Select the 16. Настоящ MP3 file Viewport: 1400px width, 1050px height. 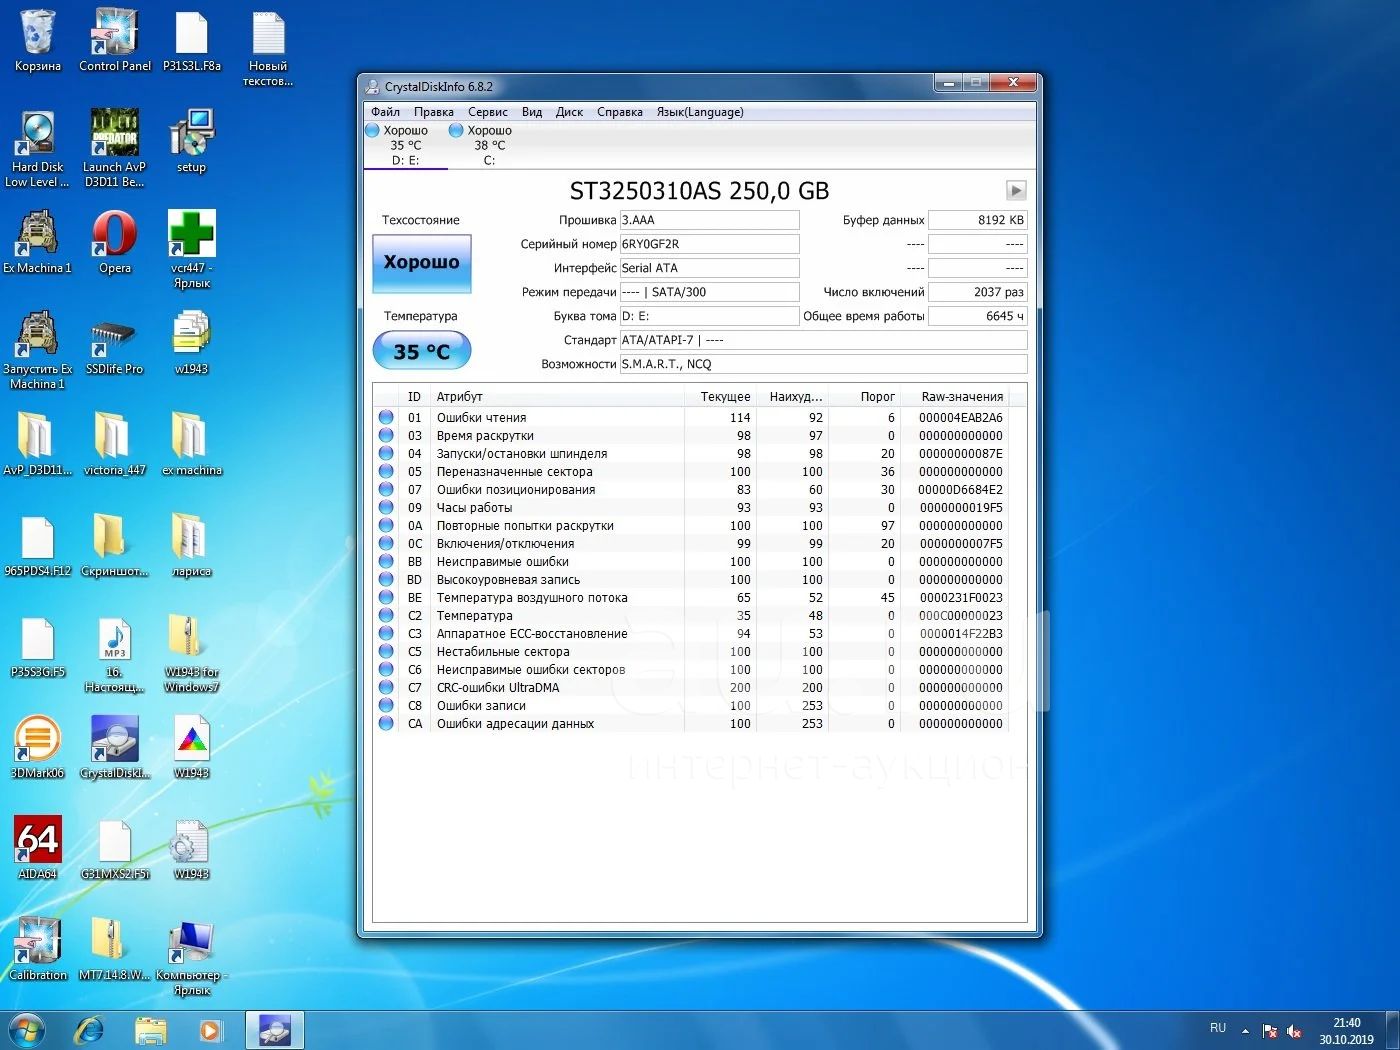[114, 654]
